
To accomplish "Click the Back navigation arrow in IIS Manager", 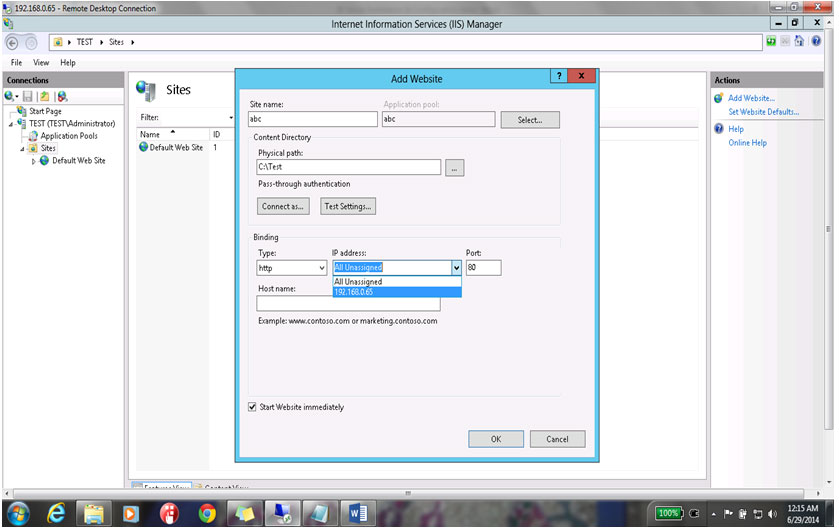I will pos(12,43).
